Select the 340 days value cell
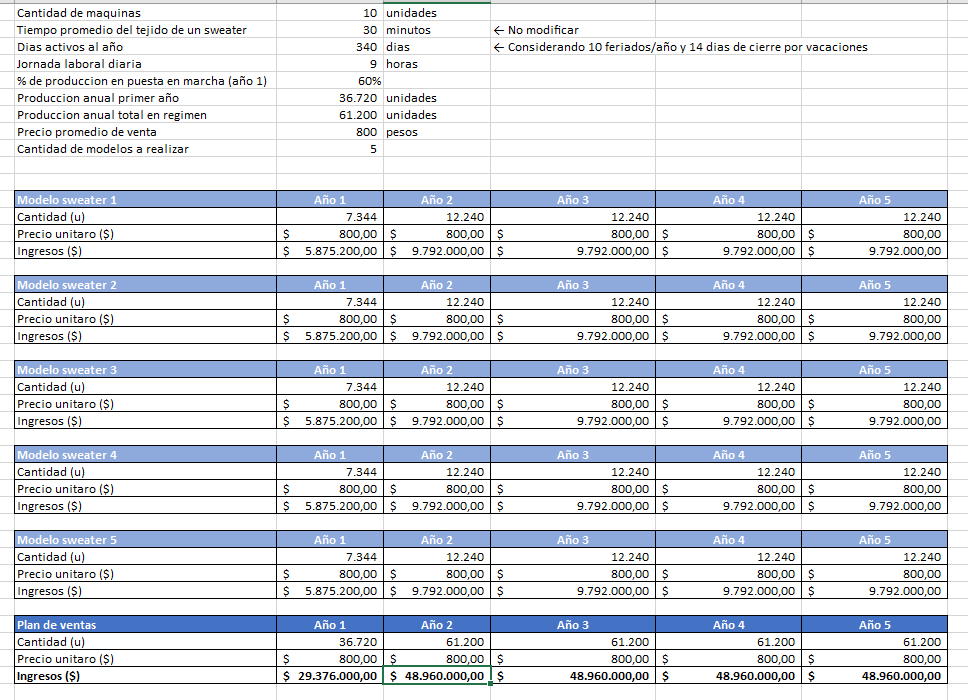The height and width of the screenshot is (700, 968). (330, 47)
